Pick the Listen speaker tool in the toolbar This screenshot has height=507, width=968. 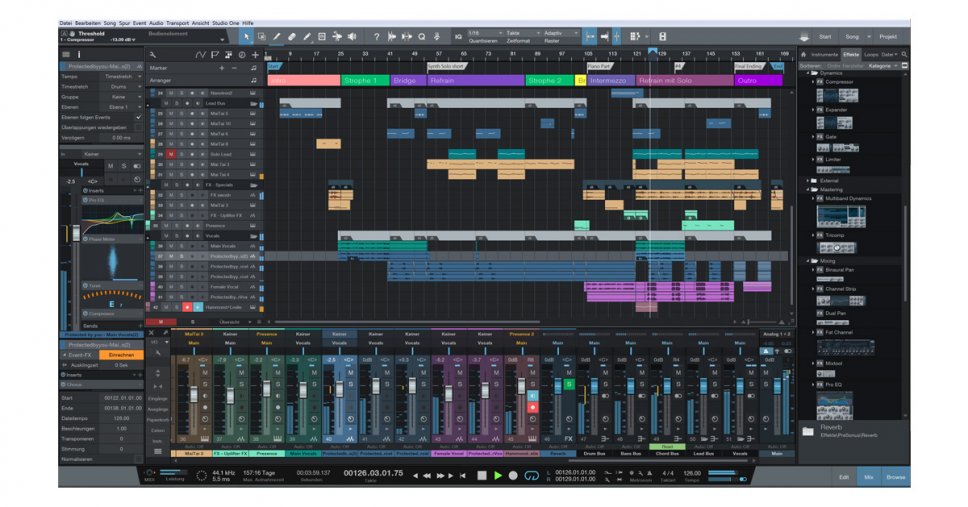pos(350,36)
